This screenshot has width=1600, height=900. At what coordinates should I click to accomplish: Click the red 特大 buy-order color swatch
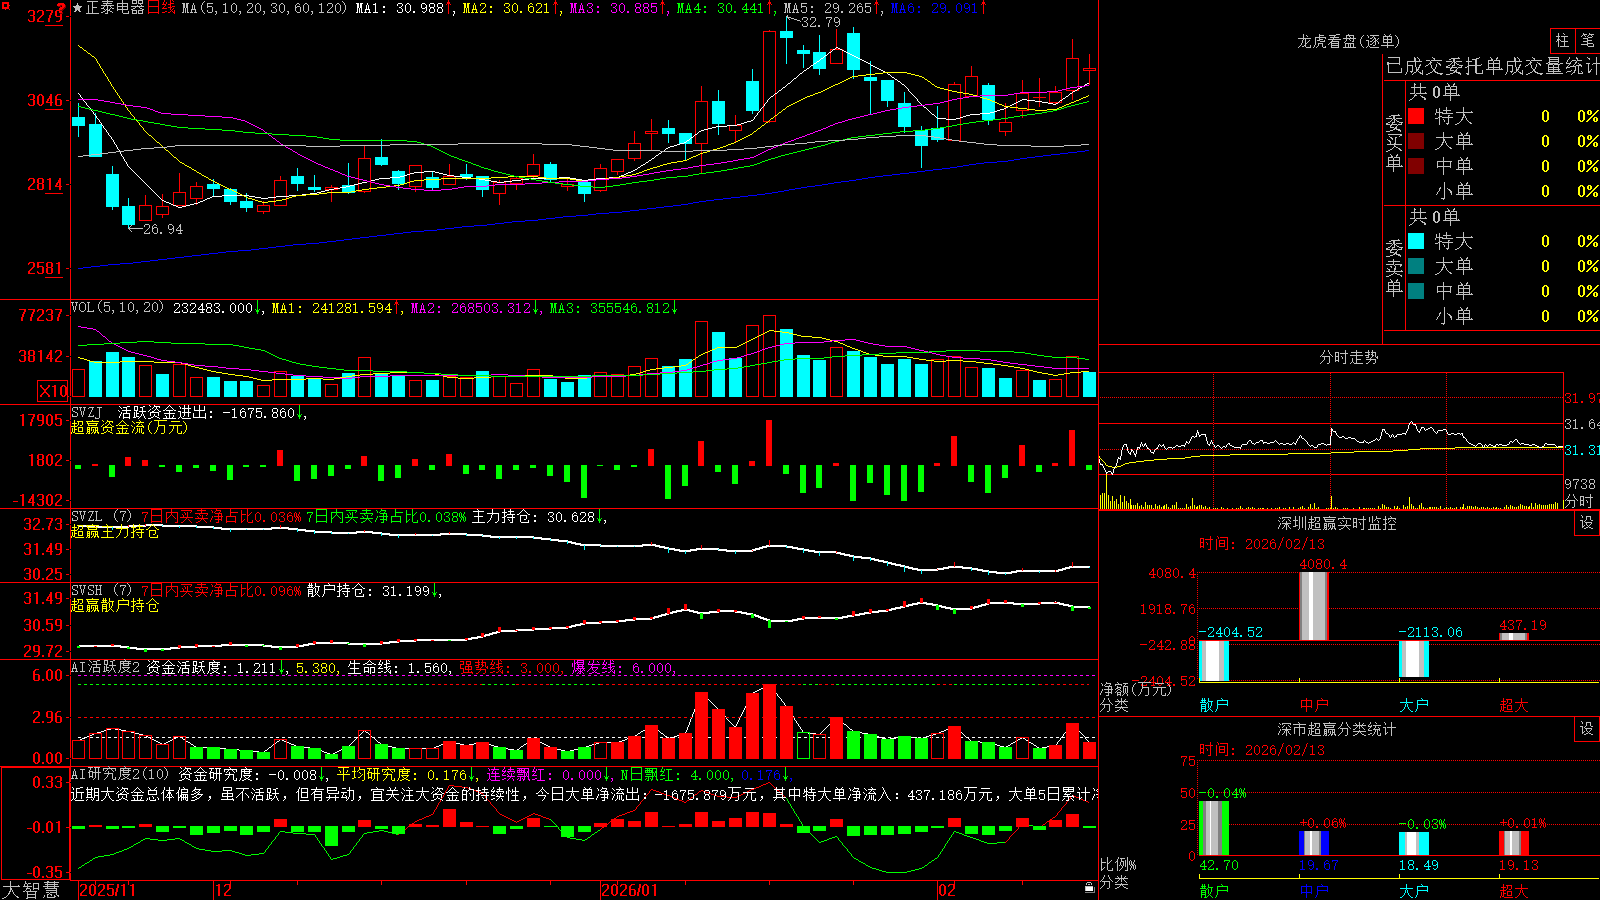point(1416,116)
